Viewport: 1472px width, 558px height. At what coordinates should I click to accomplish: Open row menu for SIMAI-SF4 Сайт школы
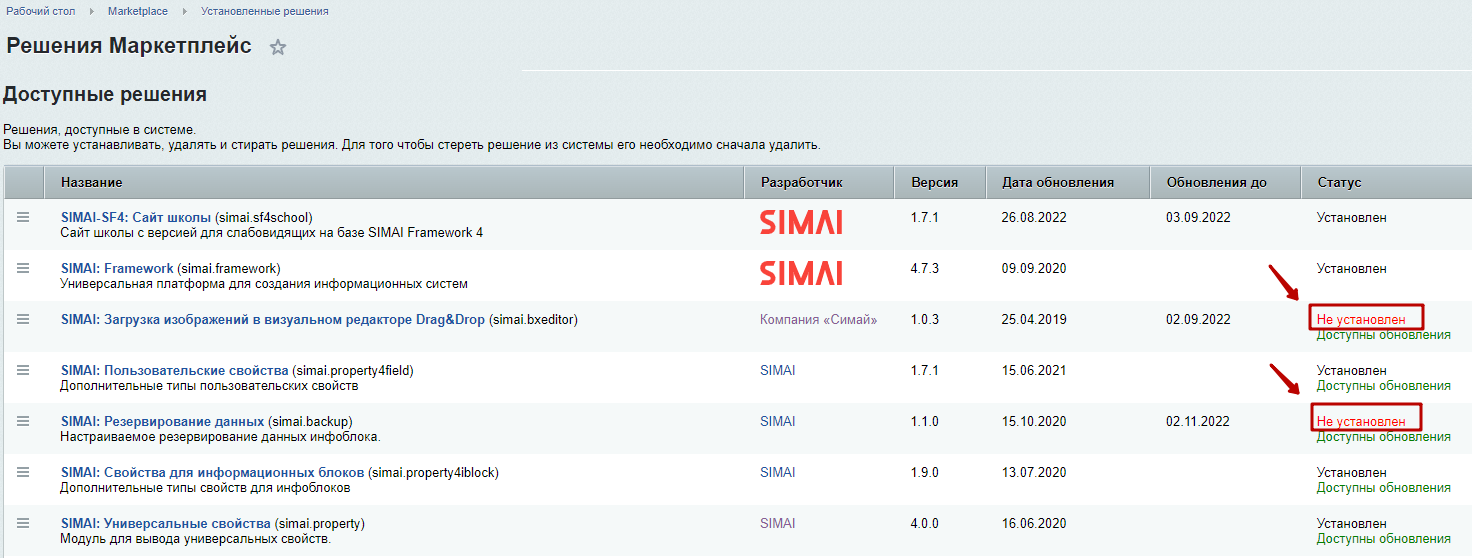point(23,217)
